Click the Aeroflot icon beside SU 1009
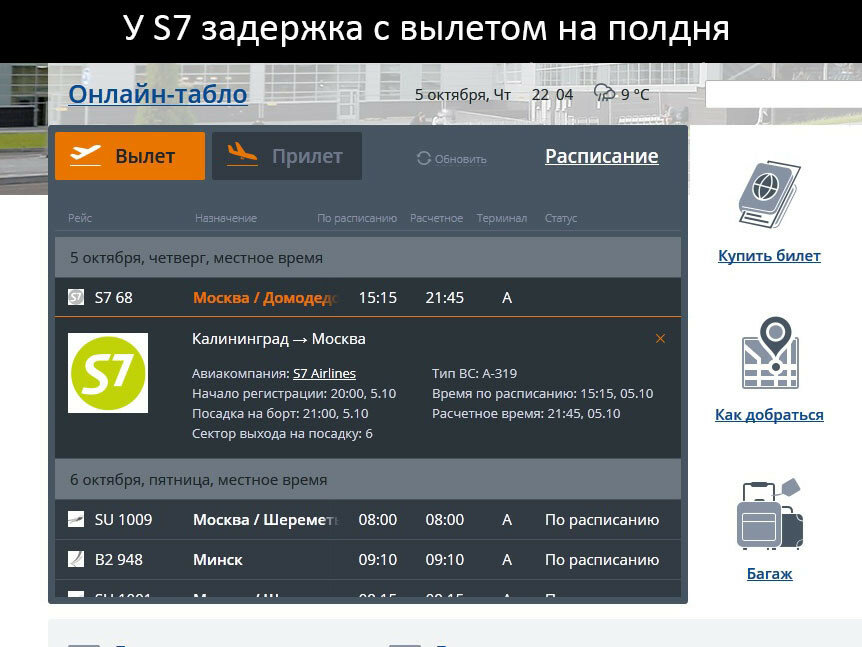862x647 pixels. tap(76, 519)
